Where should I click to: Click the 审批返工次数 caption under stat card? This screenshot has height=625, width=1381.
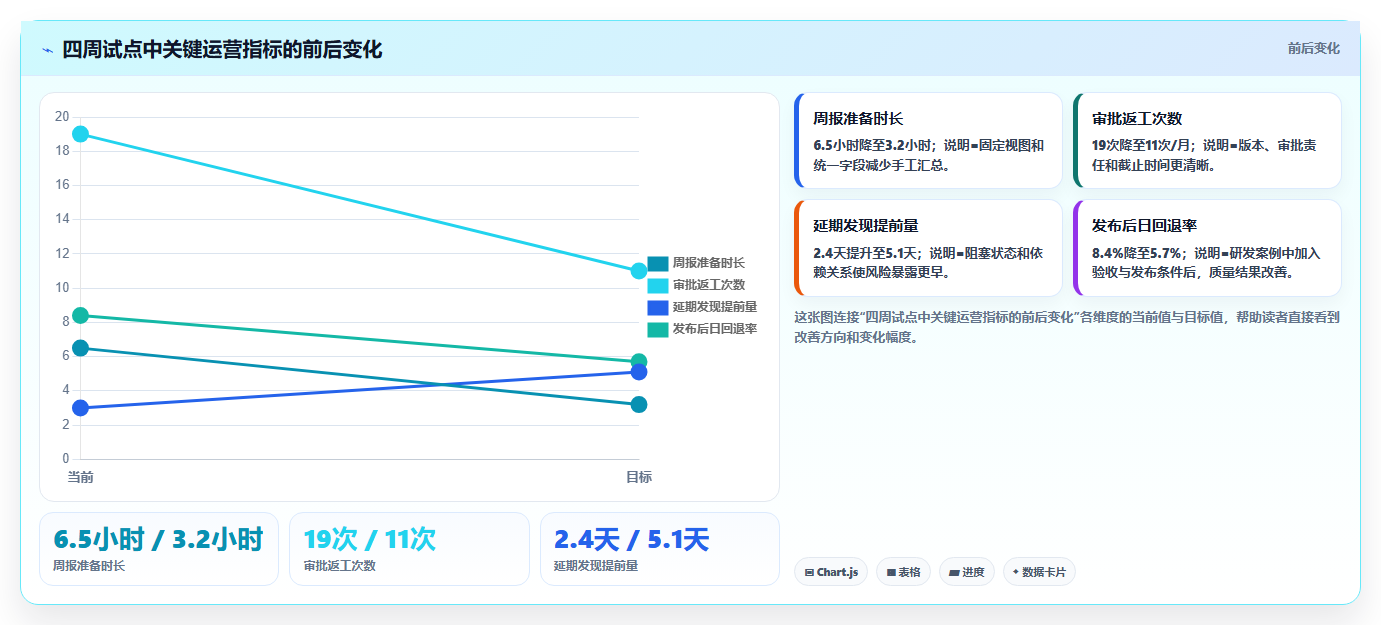pos(340,566)
